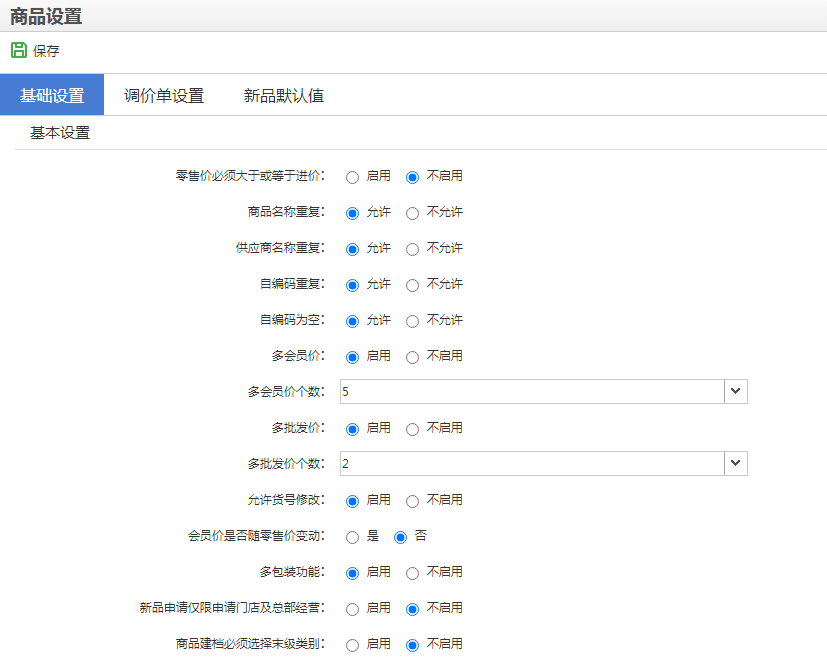The image size is (827, 667).
Task: Enable 零售价必须大于或等于进价 option
Action: pyautogui.click(x=352, y=177)
